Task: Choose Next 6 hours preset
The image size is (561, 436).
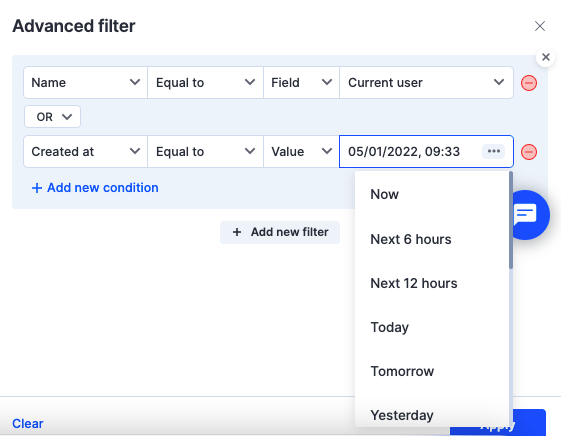Action: 432,239
